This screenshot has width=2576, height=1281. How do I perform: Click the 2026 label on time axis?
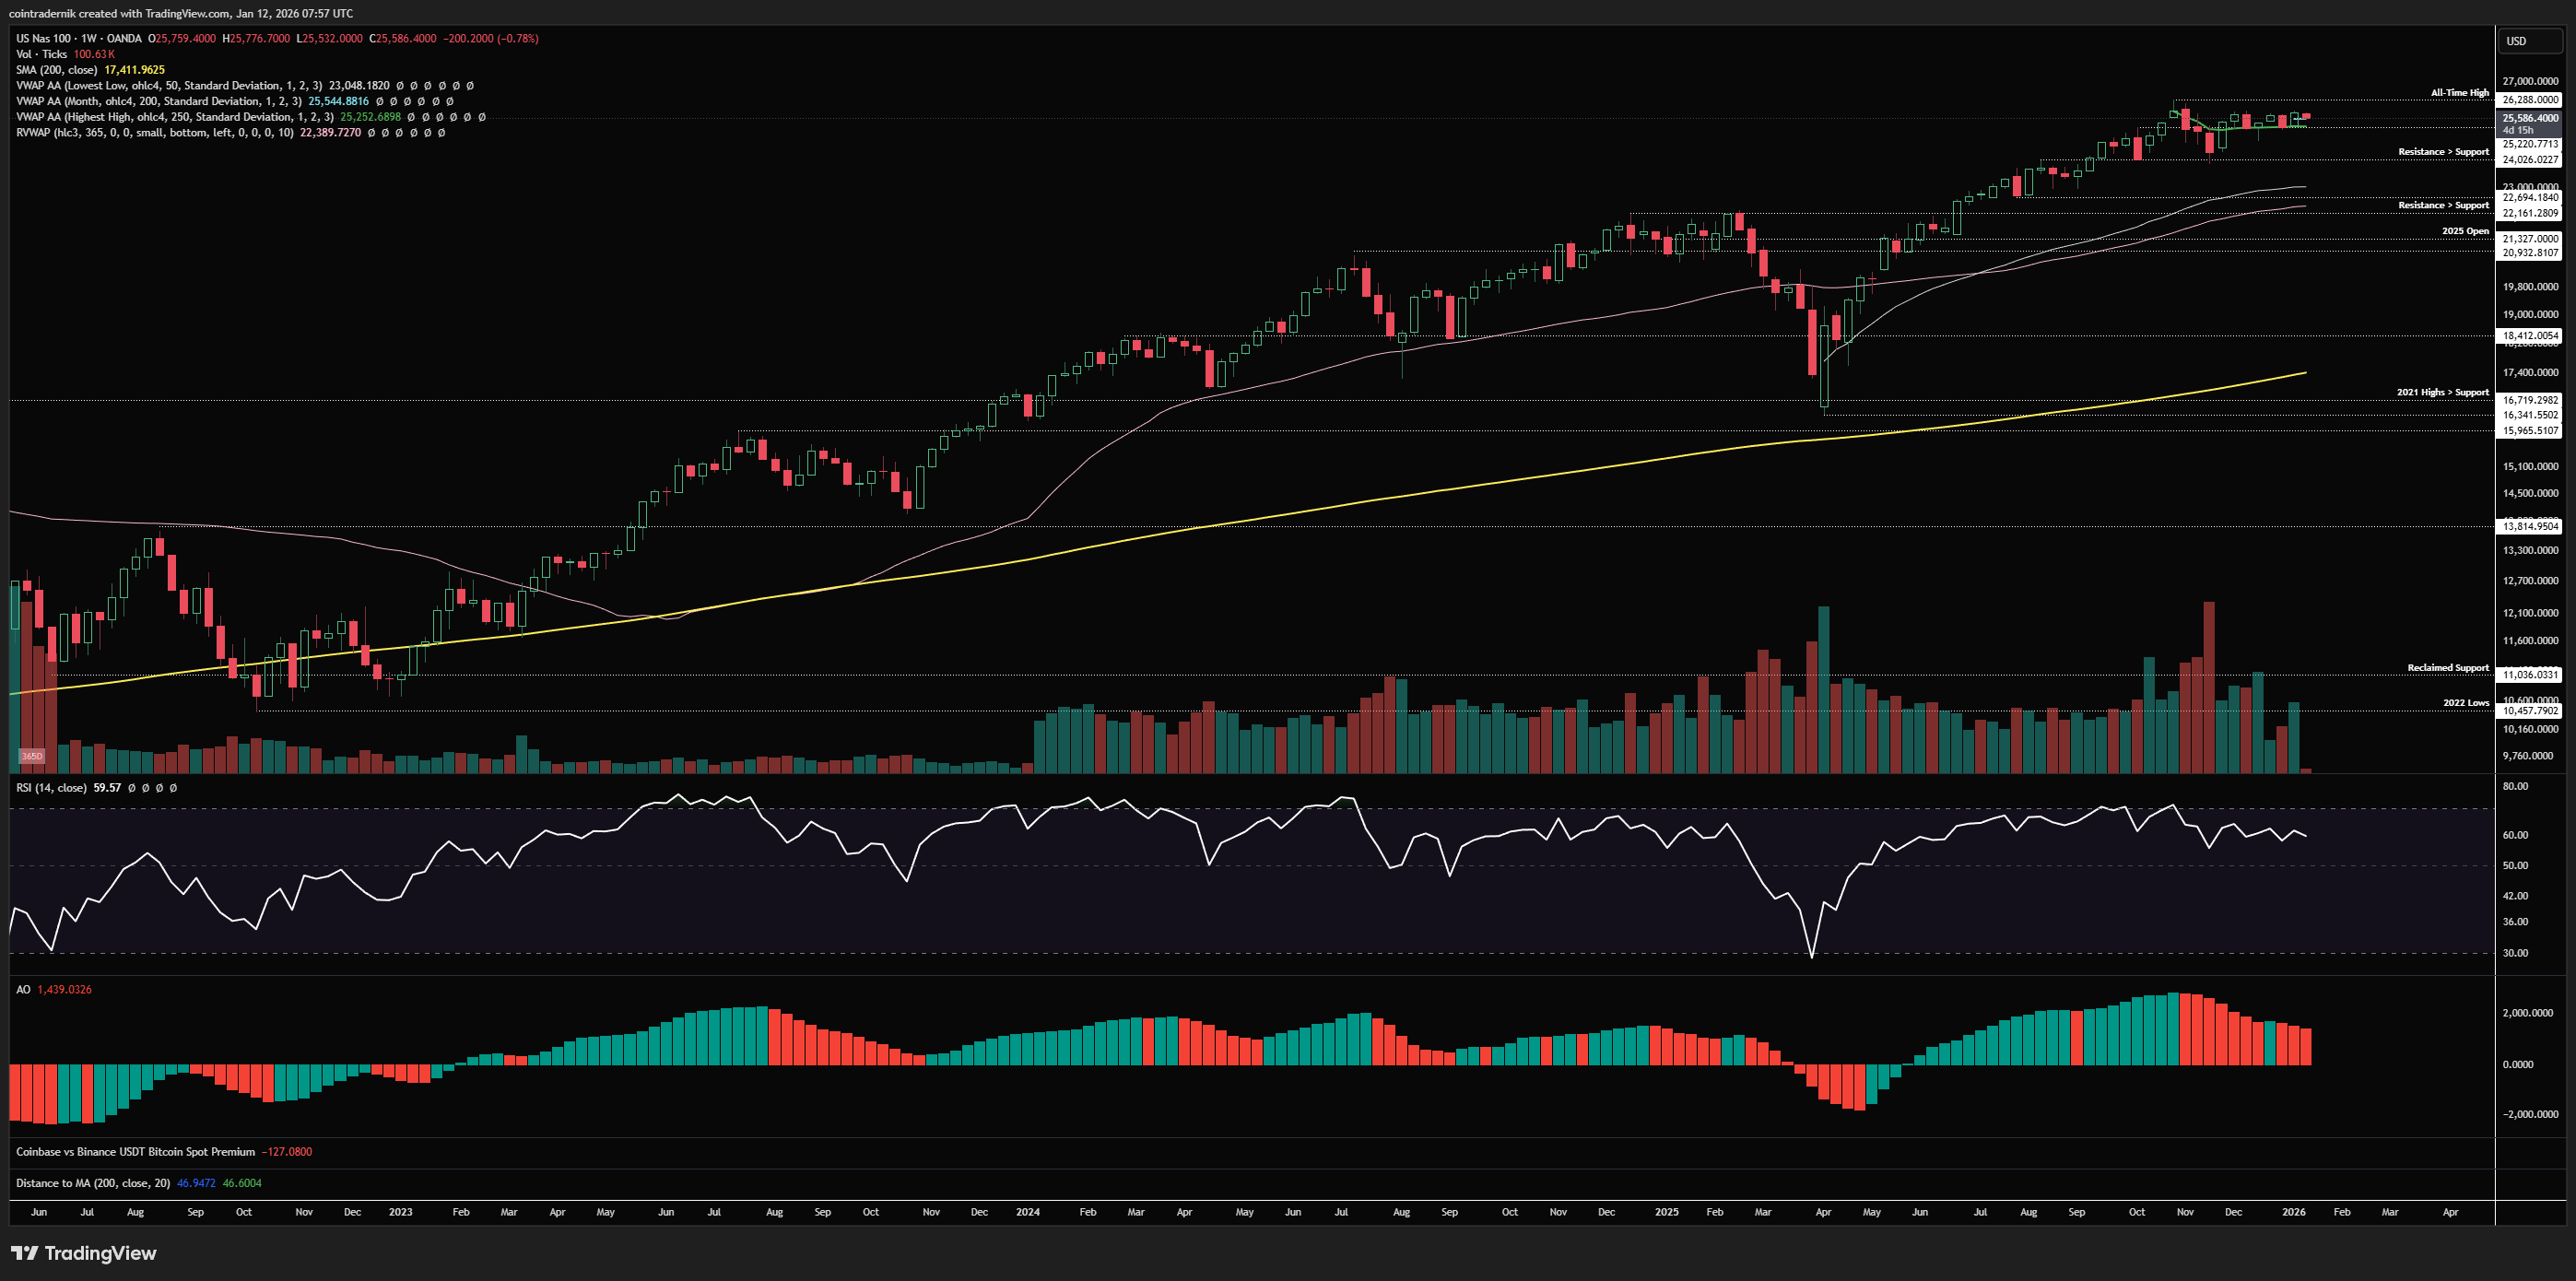pos(2293,1212)
